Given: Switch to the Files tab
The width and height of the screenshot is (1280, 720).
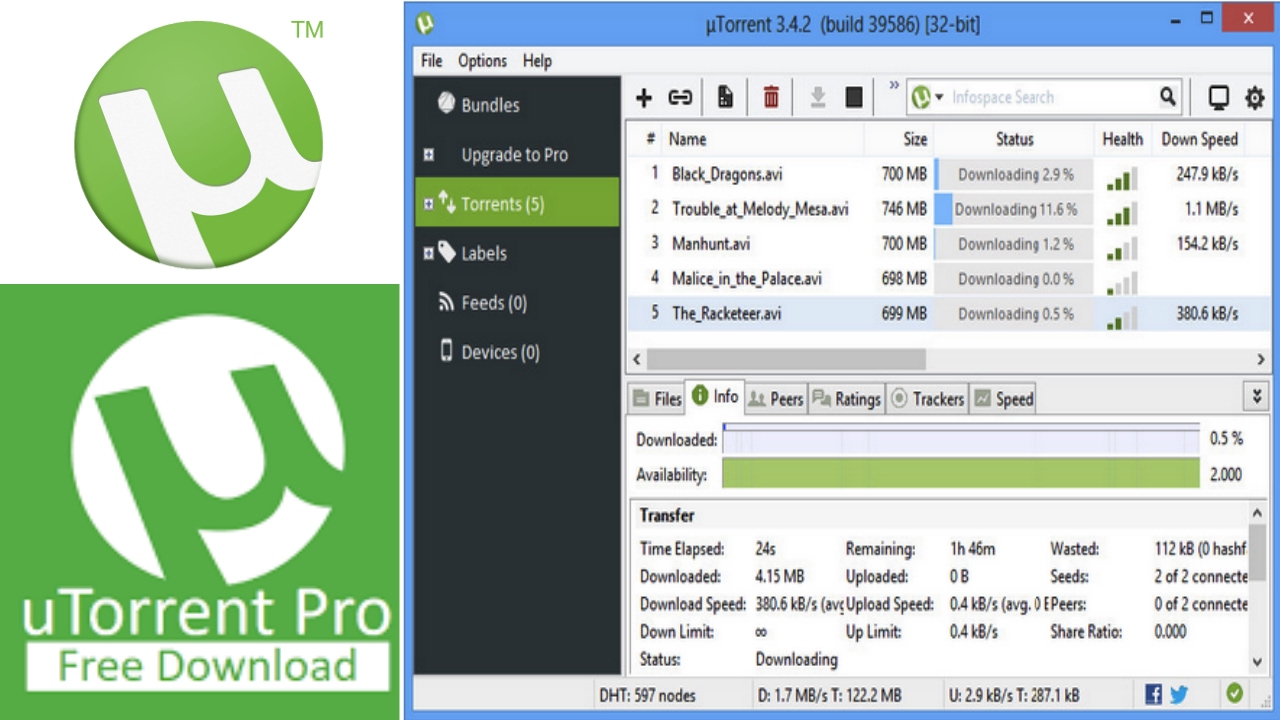Looking at the screenshot, I should point(656,399).
